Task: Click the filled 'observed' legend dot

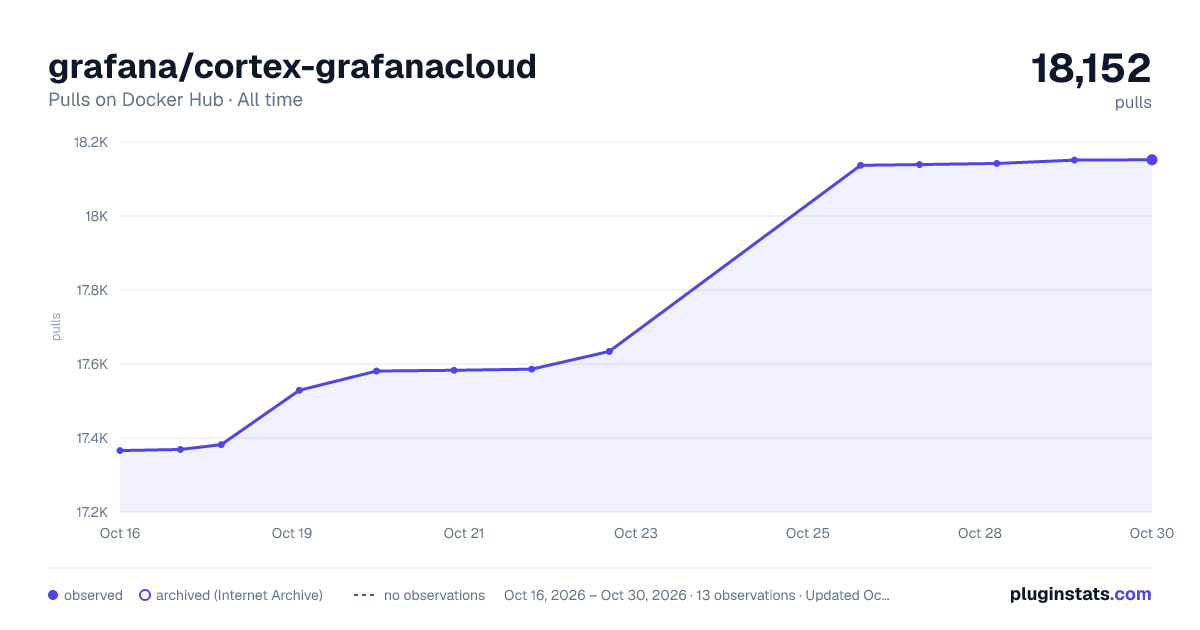Action: click(x=53, y=595)
